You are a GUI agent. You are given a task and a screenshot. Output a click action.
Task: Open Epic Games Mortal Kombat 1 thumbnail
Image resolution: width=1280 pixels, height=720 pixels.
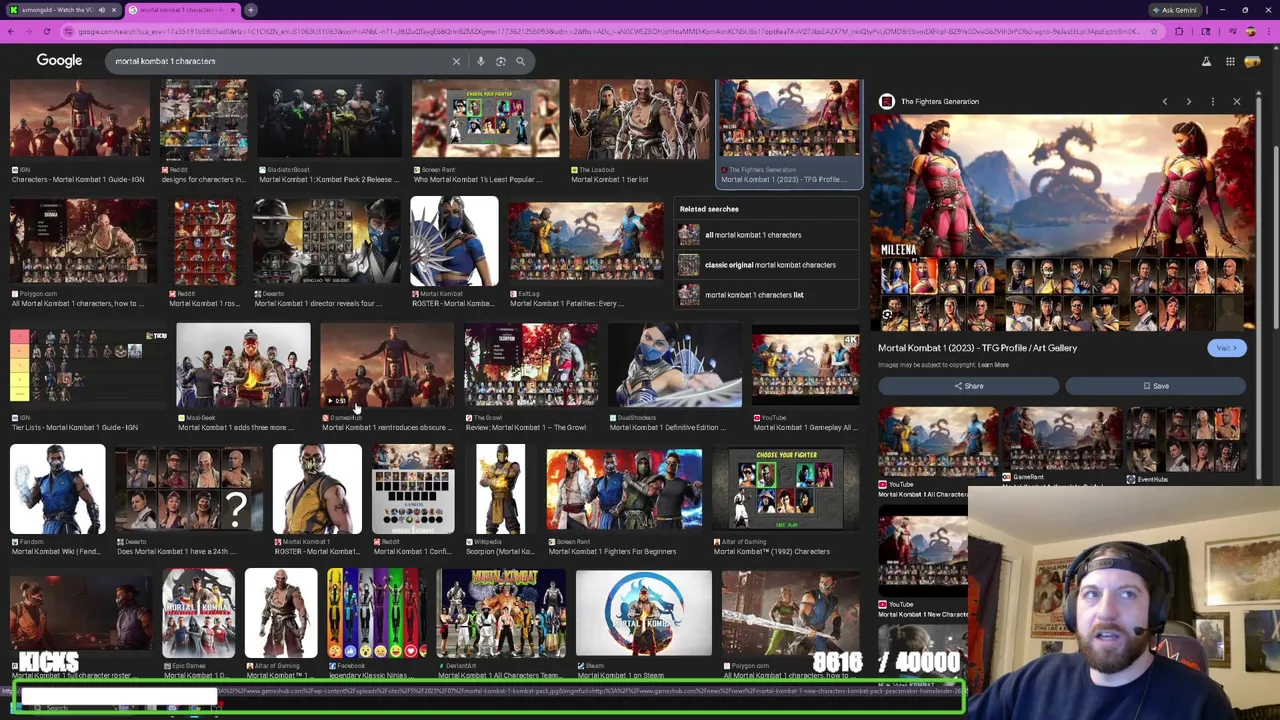(199, 613)
